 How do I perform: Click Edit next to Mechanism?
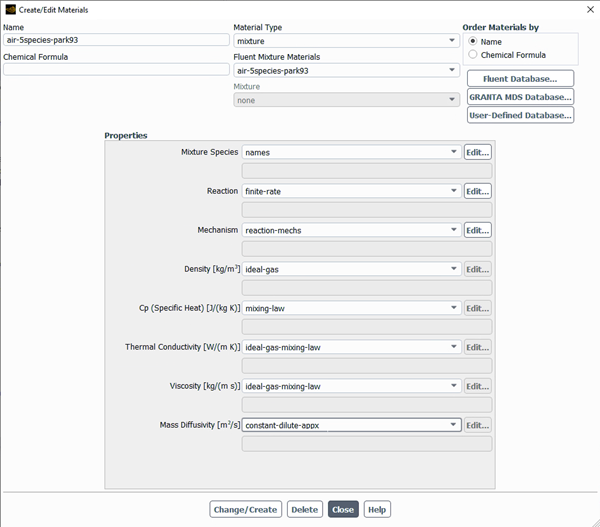(477, 230)
